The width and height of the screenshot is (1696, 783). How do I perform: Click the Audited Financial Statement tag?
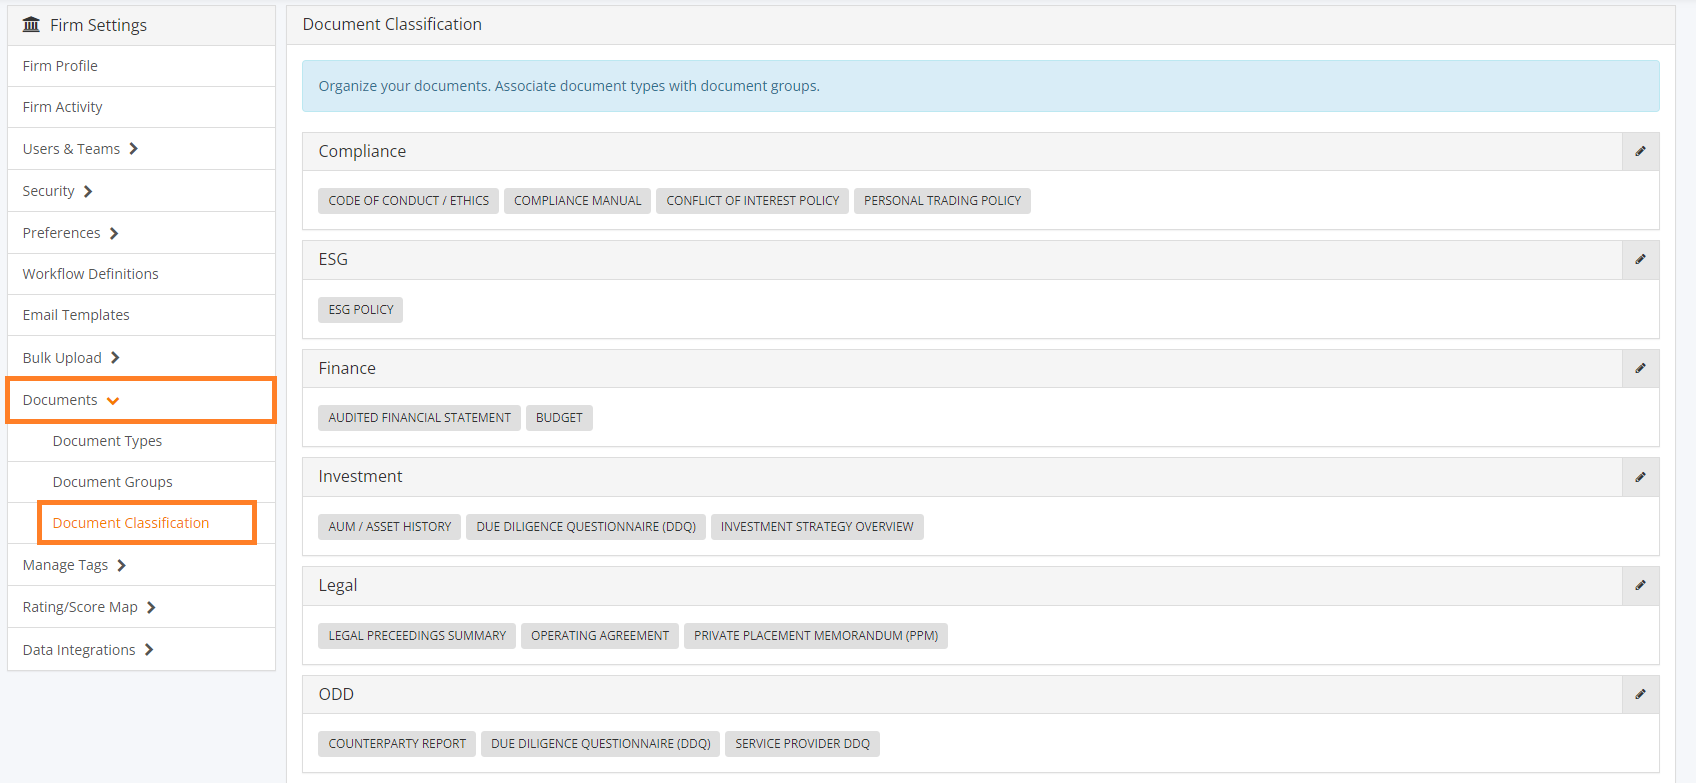pos(419,418)
